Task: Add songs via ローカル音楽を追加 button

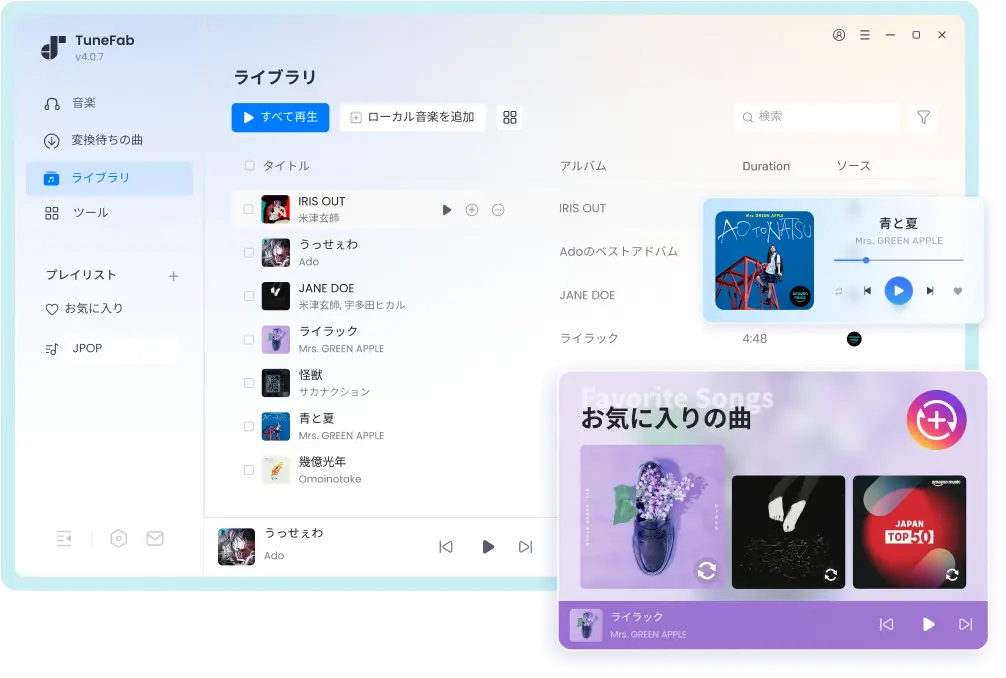Action: tap(412, 117)
